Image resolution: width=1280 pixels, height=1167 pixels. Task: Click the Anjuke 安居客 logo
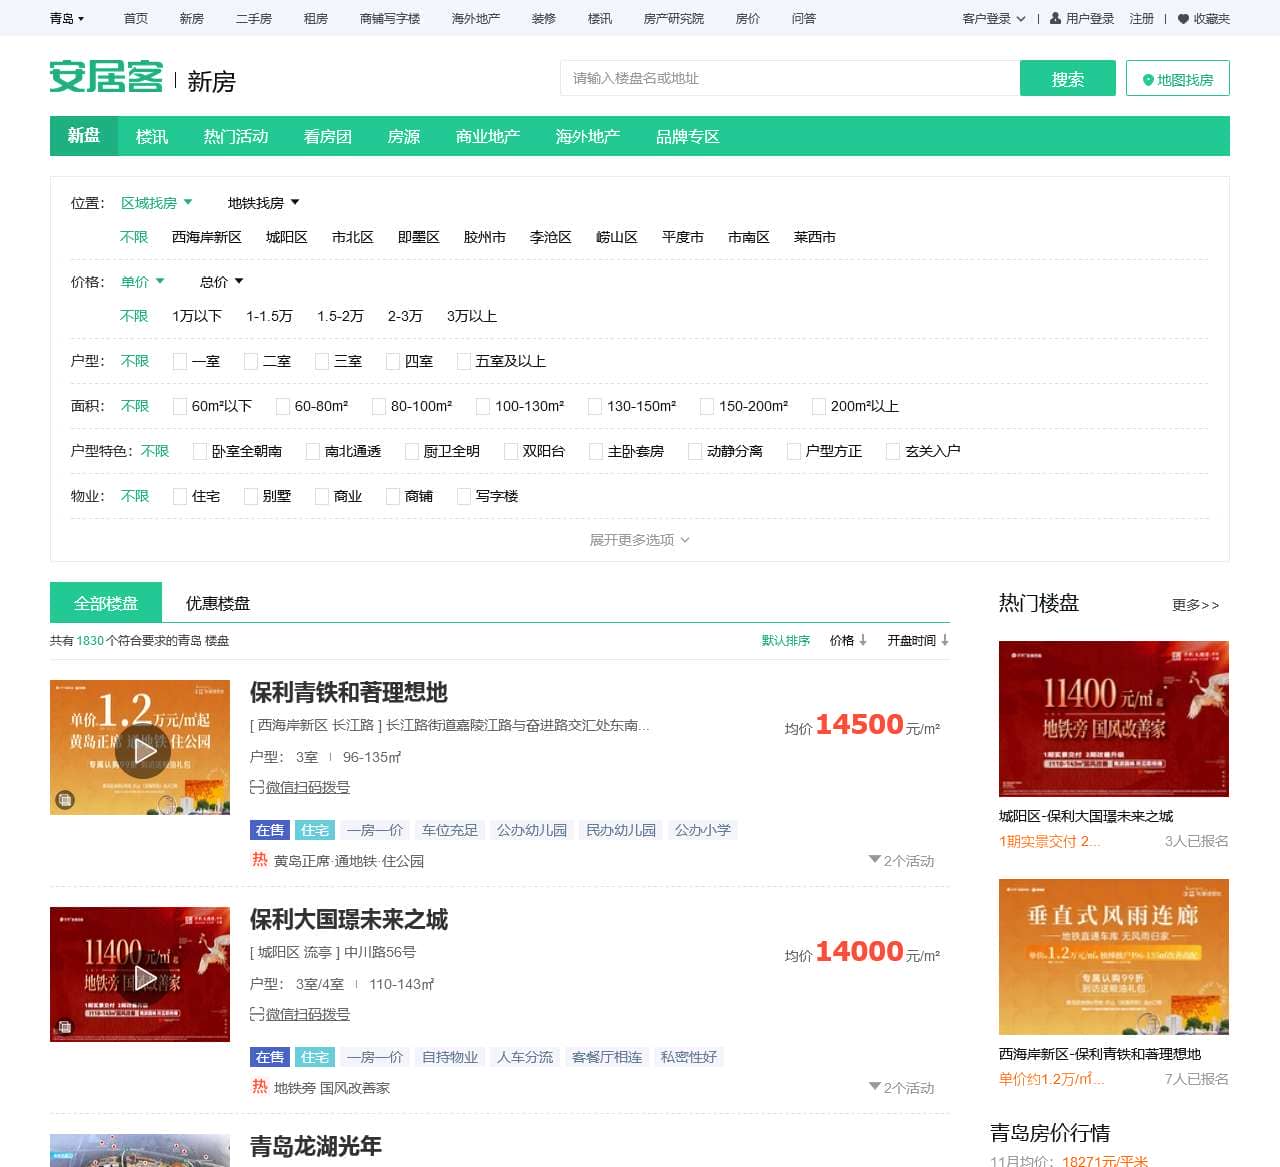[105, 78]
